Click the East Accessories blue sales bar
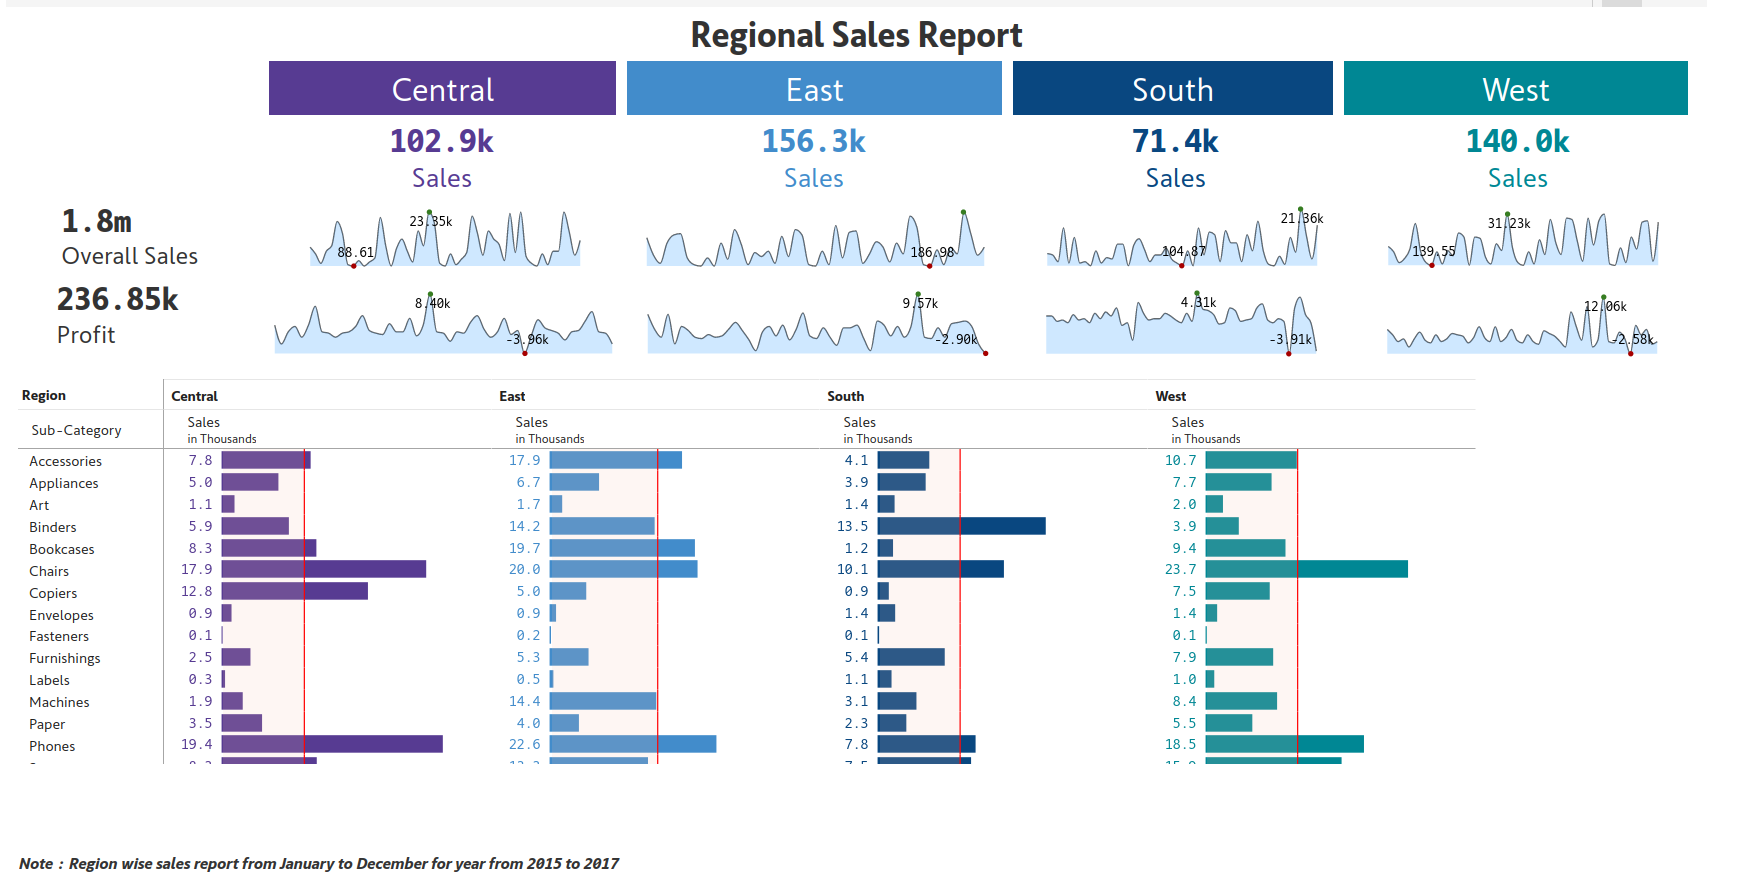The width and height of the screenshot is (1758, 888). (616, 460)
